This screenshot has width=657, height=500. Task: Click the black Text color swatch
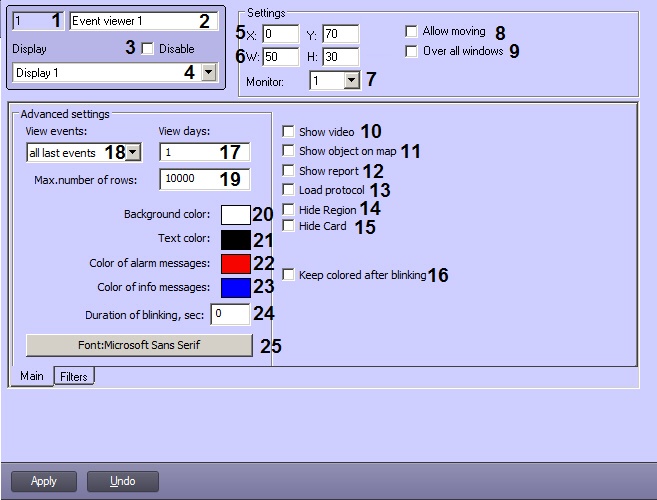click(x=234, y=239)
